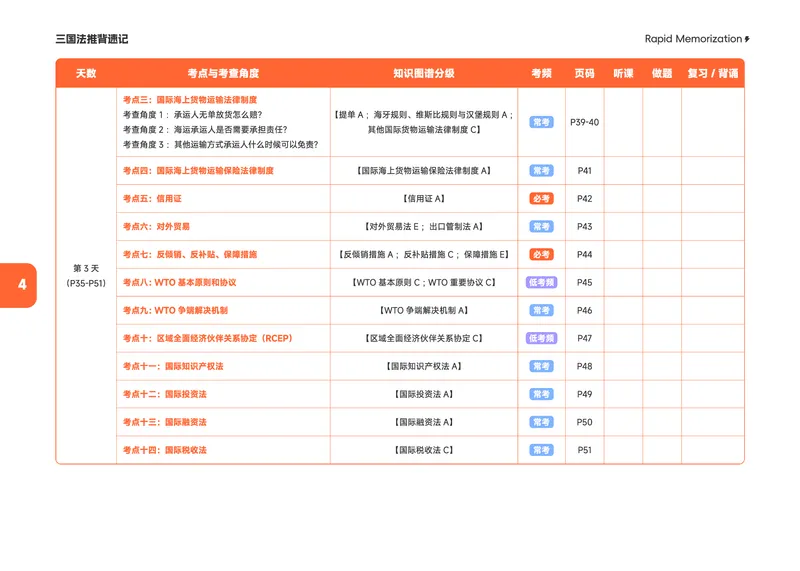This screenshot has height=571, width=800.
Task: Click page number P49
Action: pyautogui.click(x=585, y=394)
